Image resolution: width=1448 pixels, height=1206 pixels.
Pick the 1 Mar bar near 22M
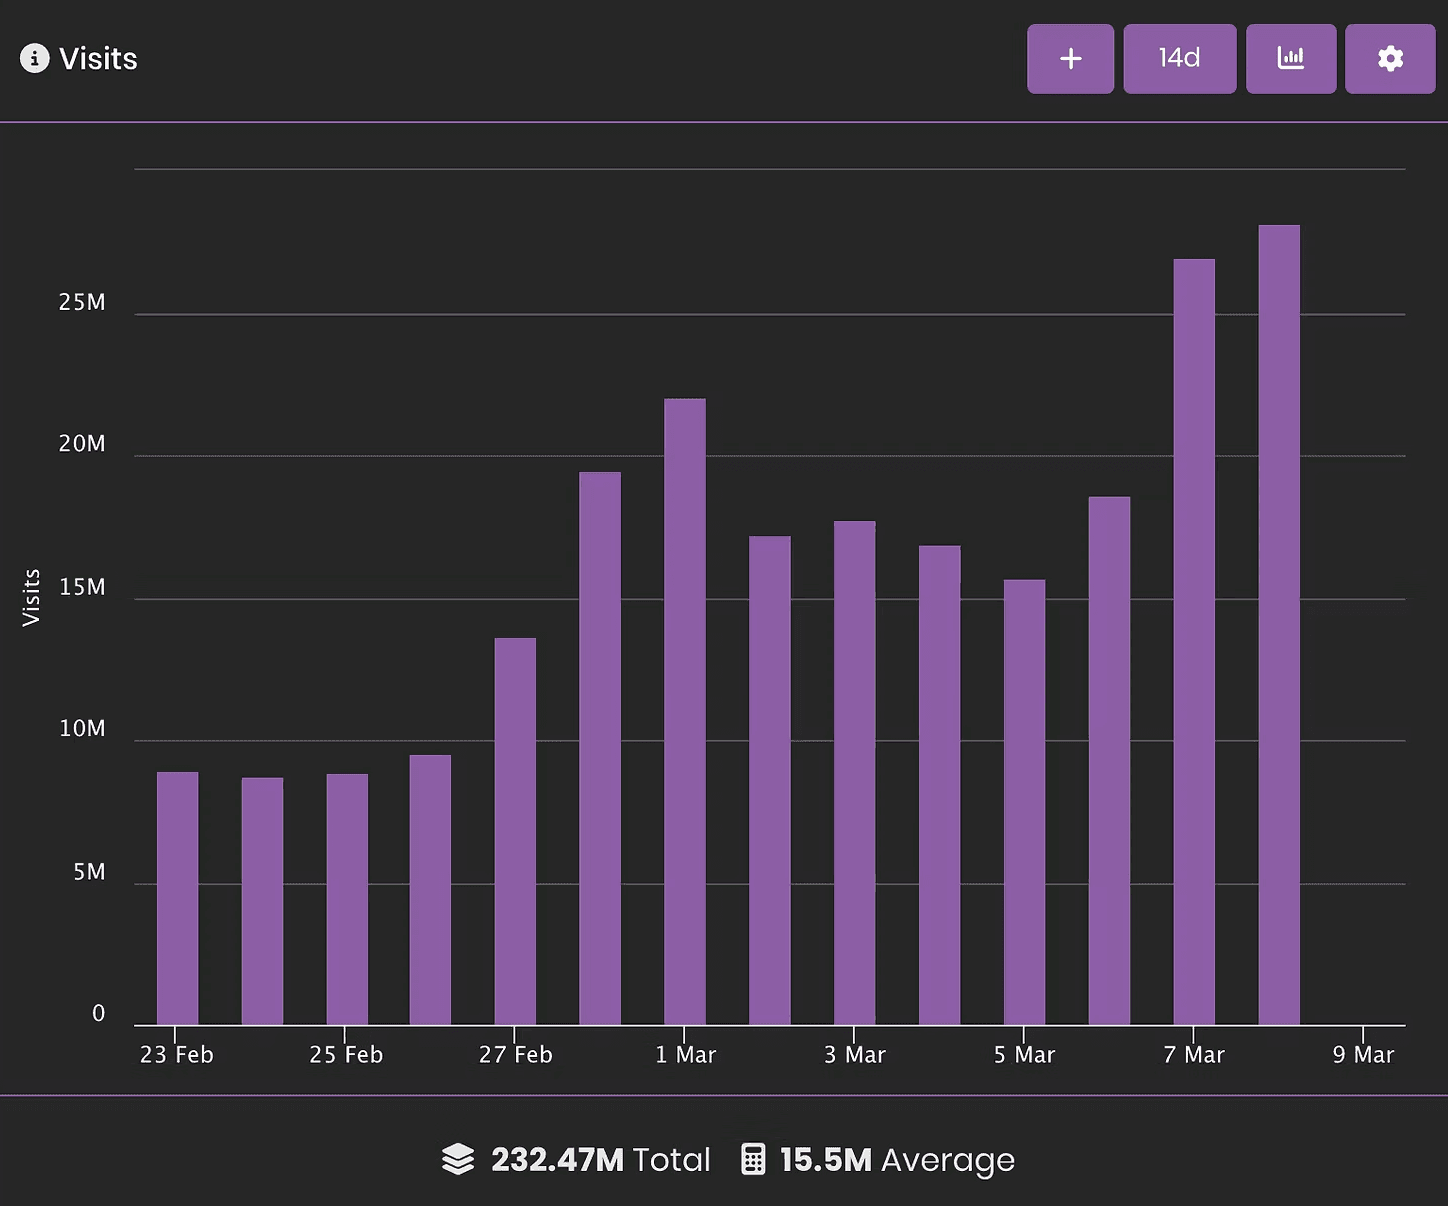(x=685, y=712)
